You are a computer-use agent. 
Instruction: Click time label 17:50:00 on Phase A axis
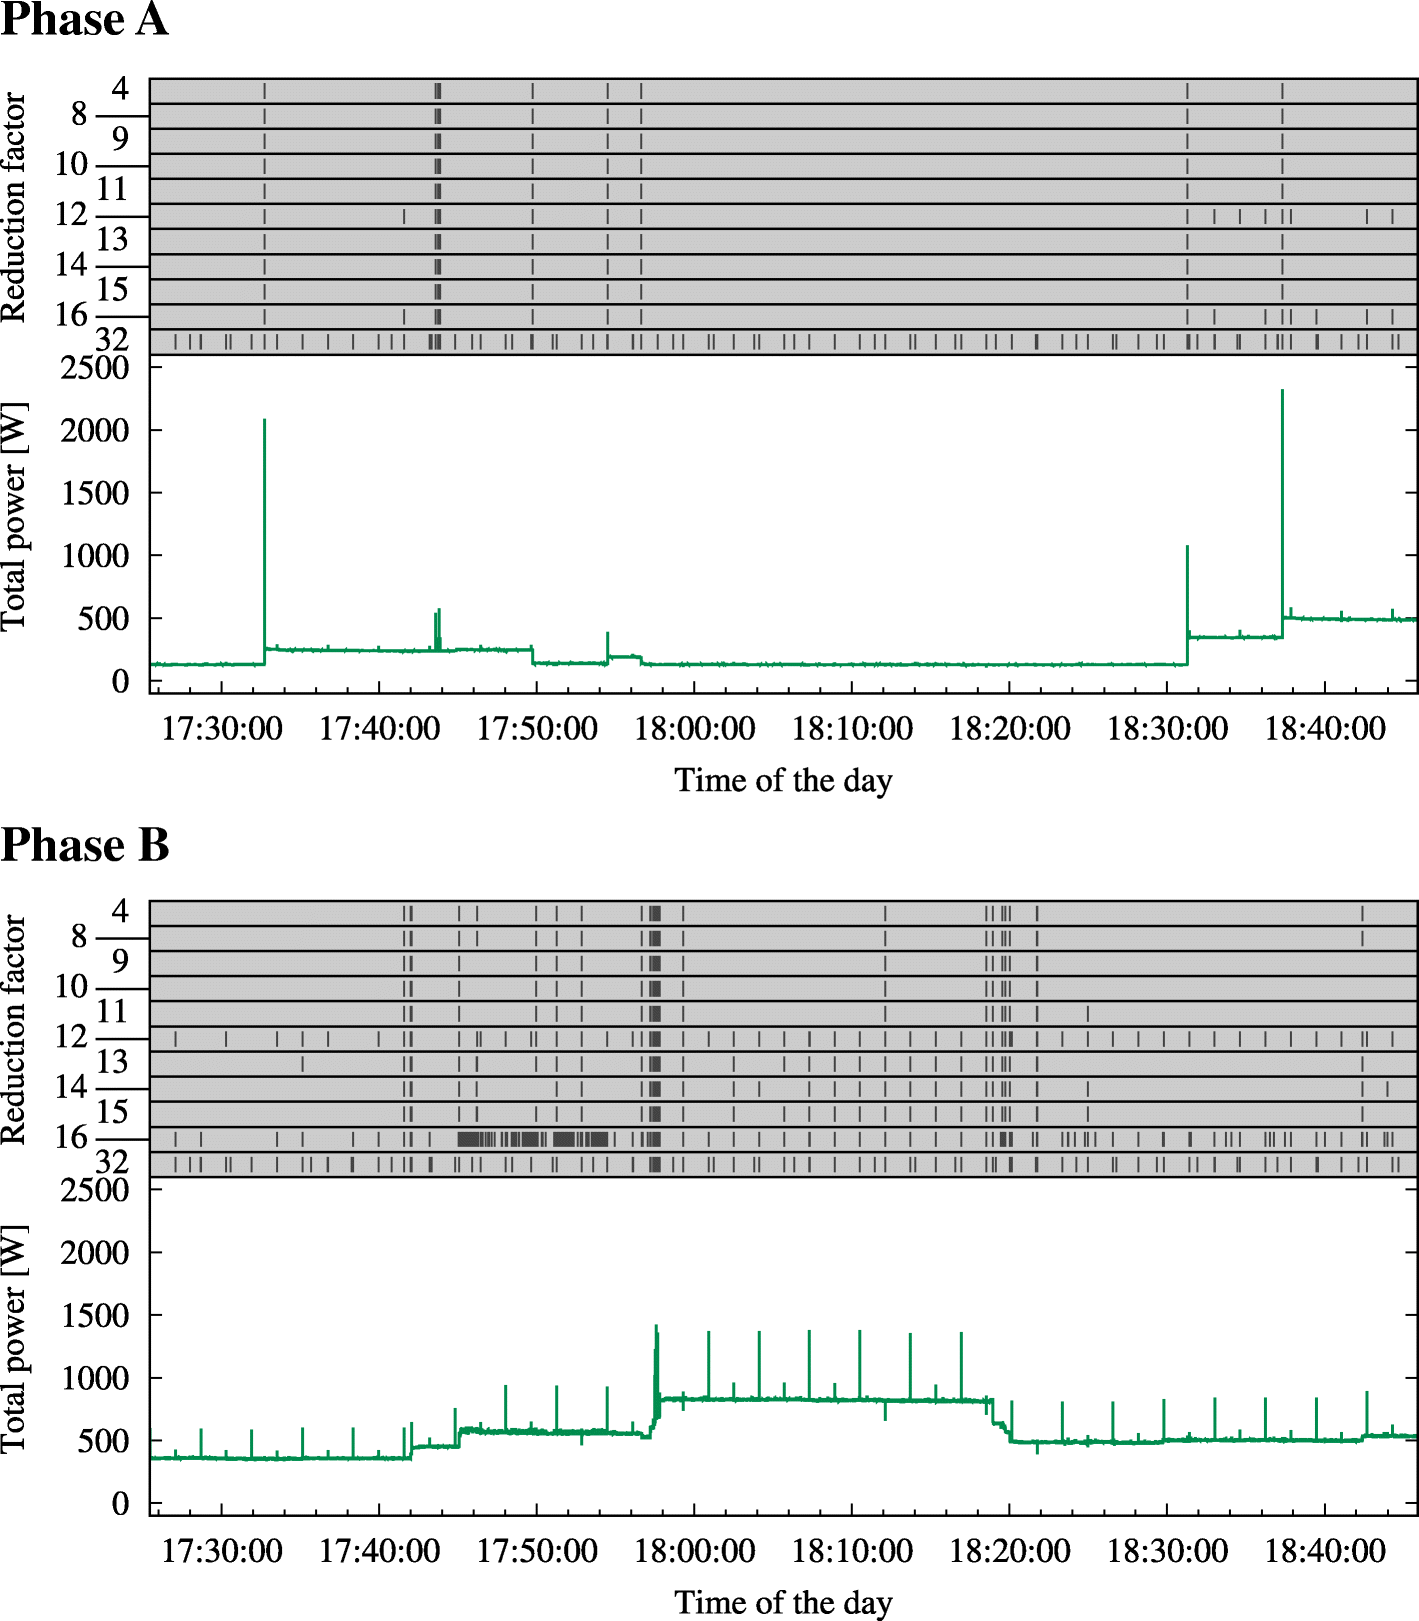pyautogui.click(x=537, y=728)
